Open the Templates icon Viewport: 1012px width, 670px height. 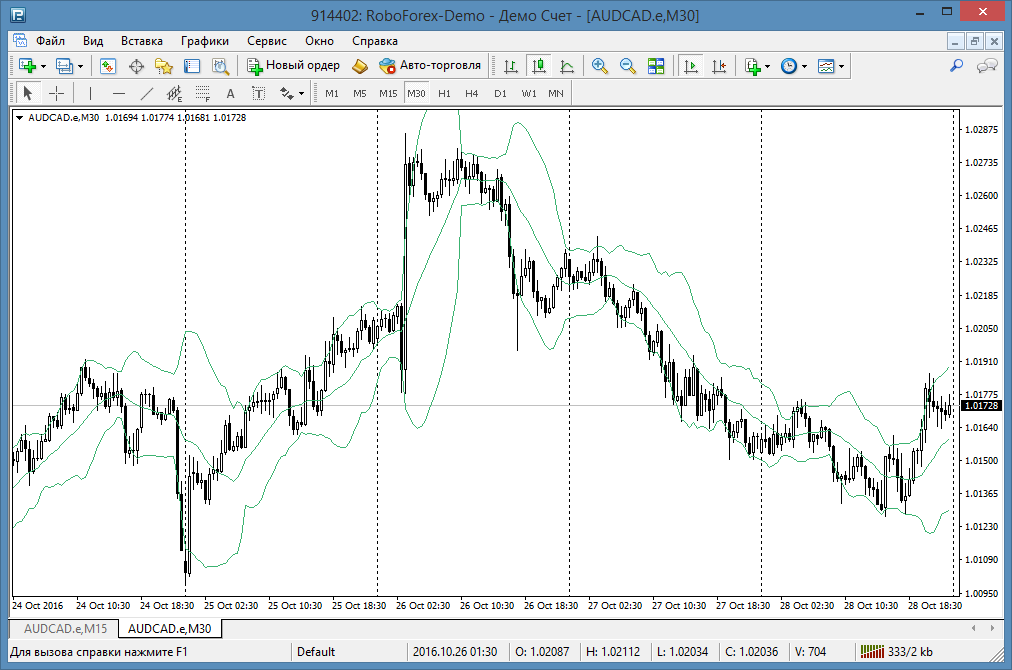point(826,66)
